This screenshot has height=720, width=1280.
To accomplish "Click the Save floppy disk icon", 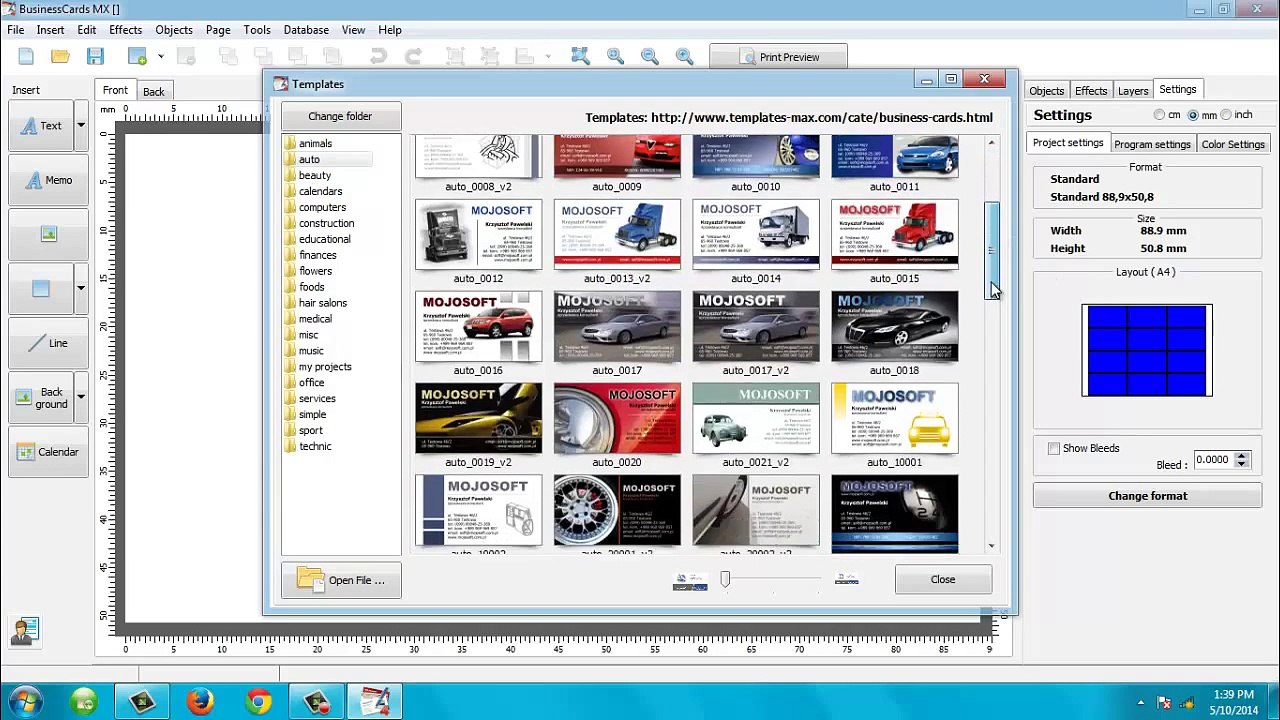I will (x=95, y=57).
